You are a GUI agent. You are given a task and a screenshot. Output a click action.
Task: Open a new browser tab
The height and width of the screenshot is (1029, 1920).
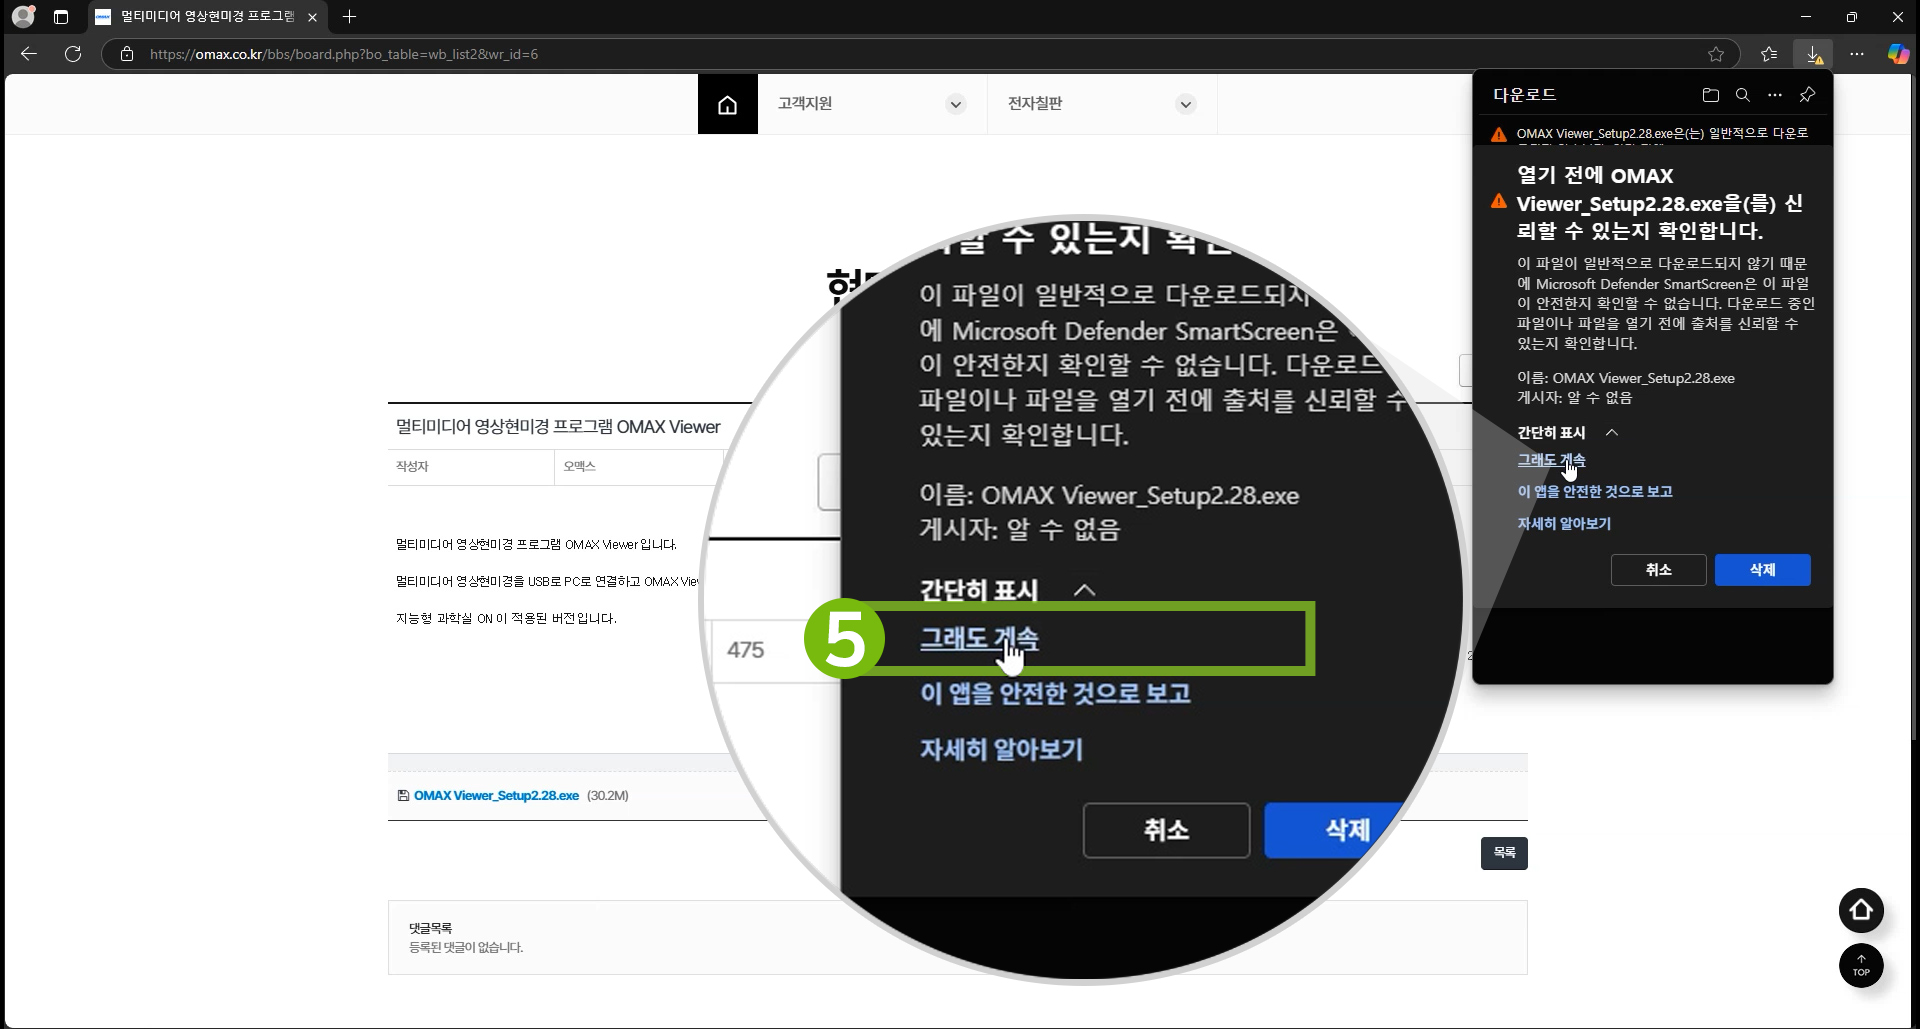pos(349,17)
